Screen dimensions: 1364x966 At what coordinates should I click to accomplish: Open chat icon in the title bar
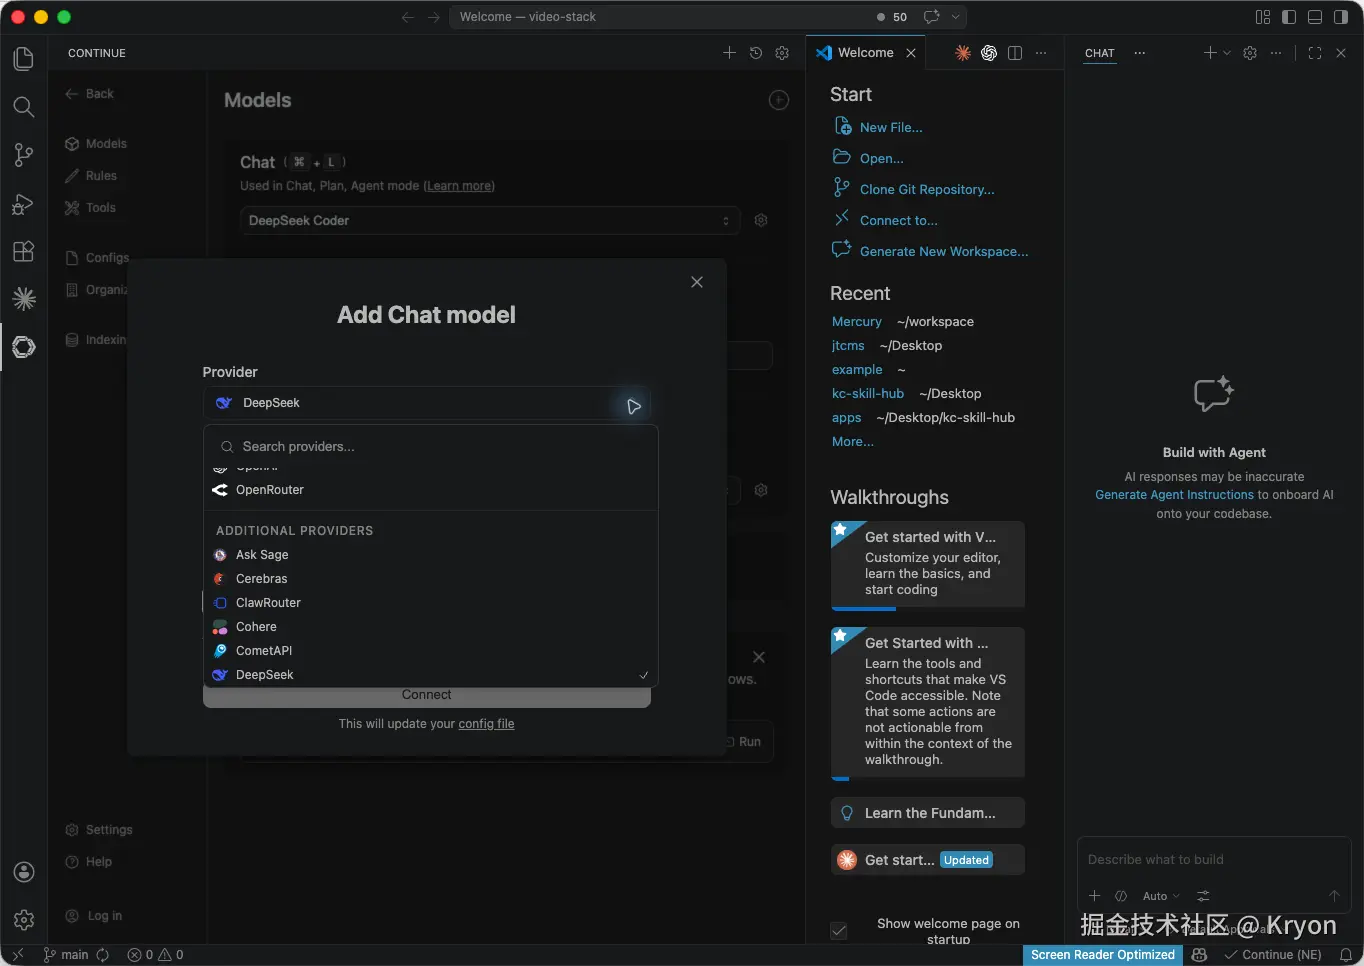click(932, 17)
